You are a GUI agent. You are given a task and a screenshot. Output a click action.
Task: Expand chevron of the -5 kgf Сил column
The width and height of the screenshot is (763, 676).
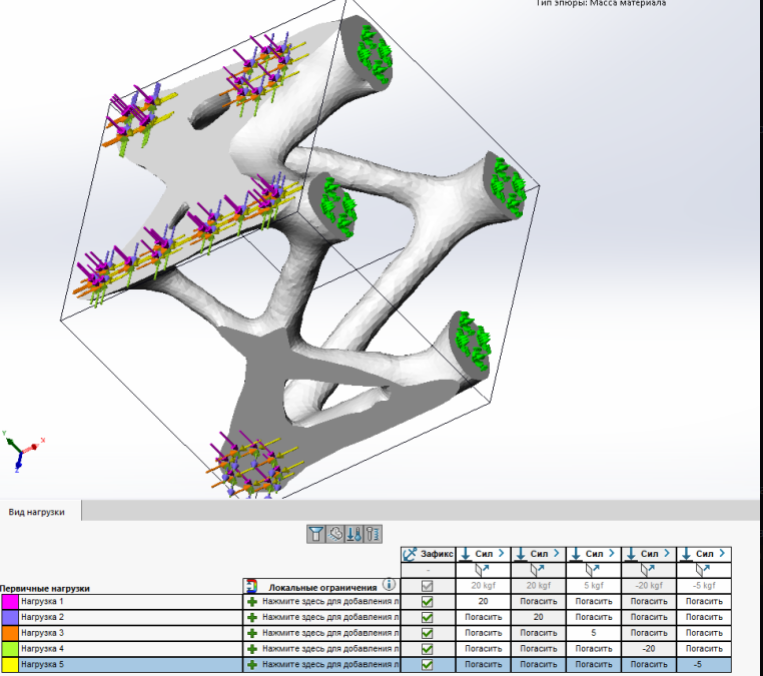click(x=722, y=553)
